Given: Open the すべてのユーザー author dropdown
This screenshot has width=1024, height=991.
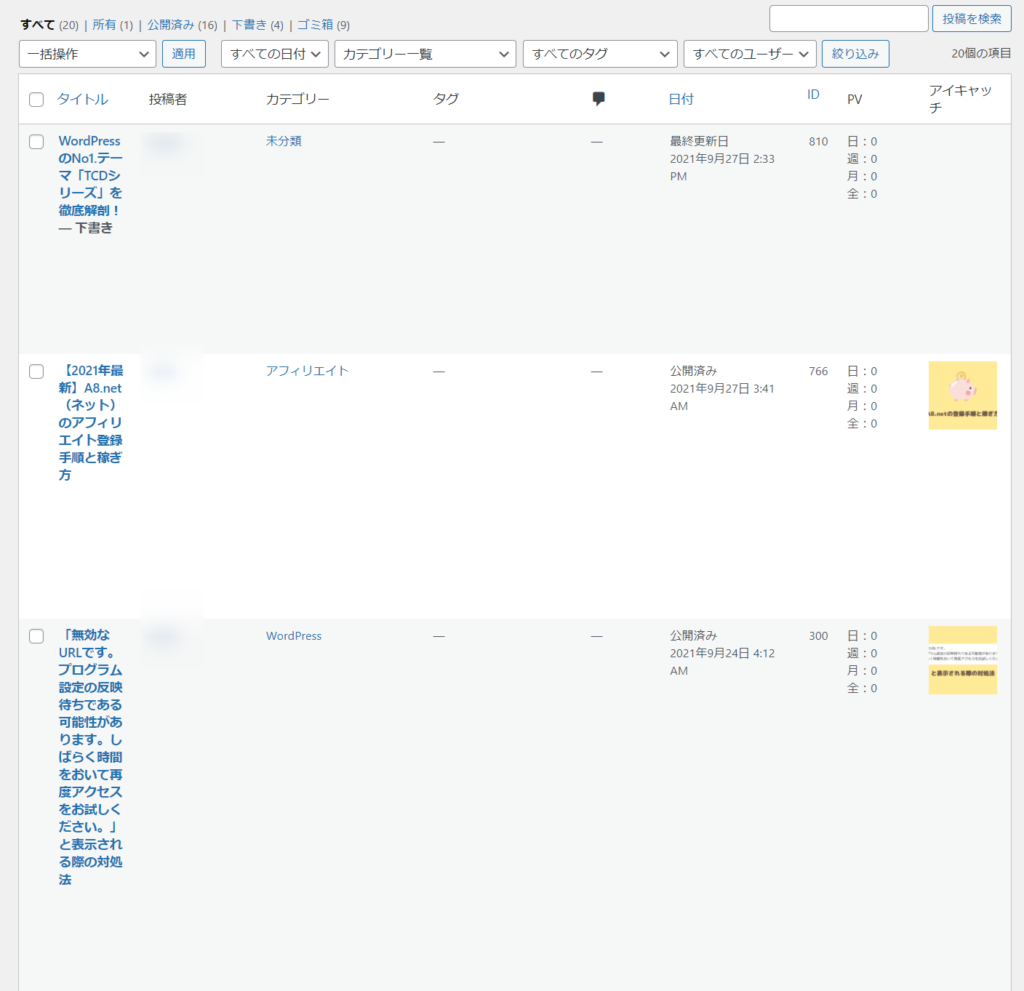Looking at the screenshot, I should (748, 54).
